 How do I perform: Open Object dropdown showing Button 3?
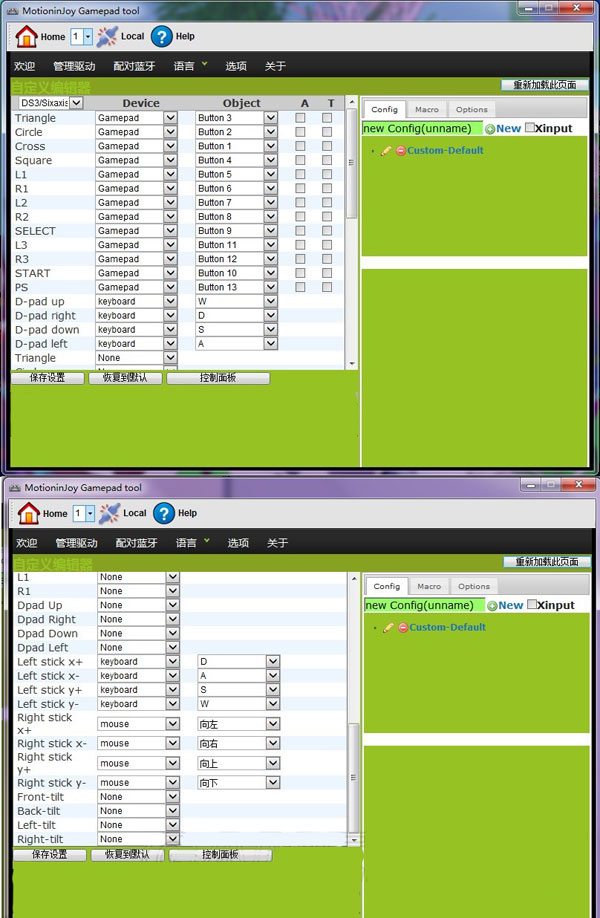point(236,118)
